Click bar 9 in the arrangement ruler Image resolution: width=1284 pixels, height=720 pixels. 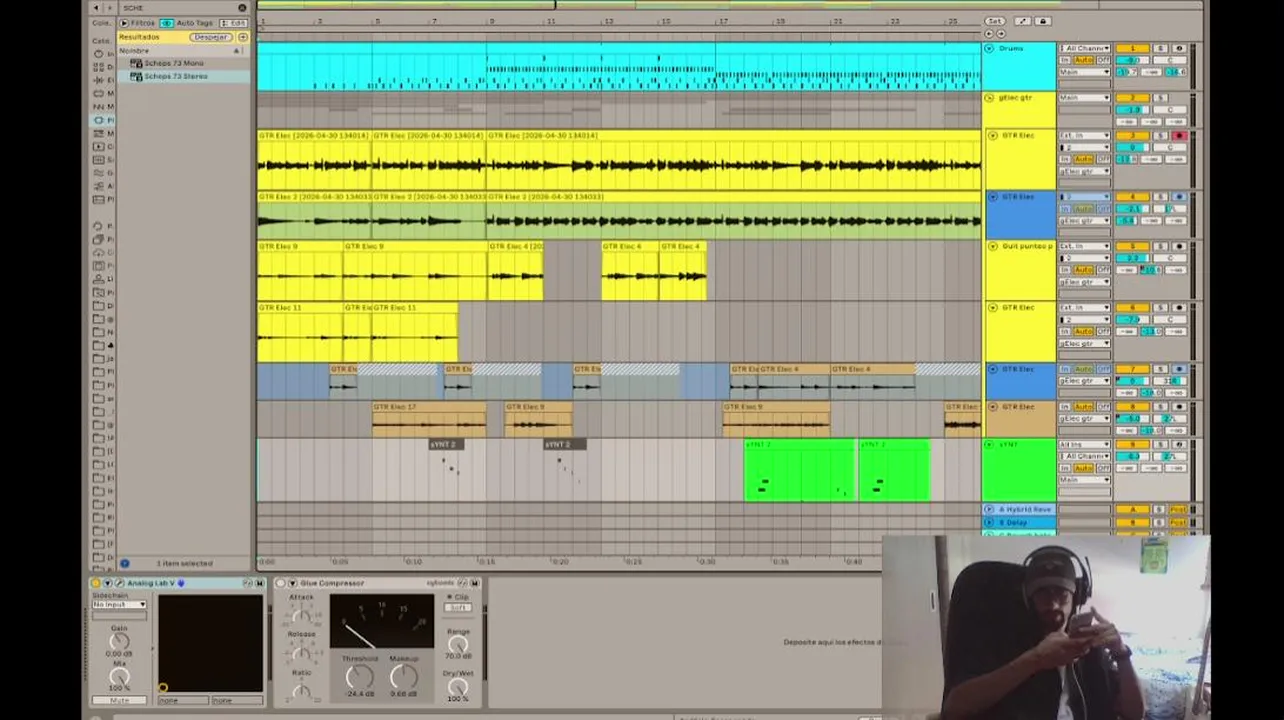pos(491,21)
